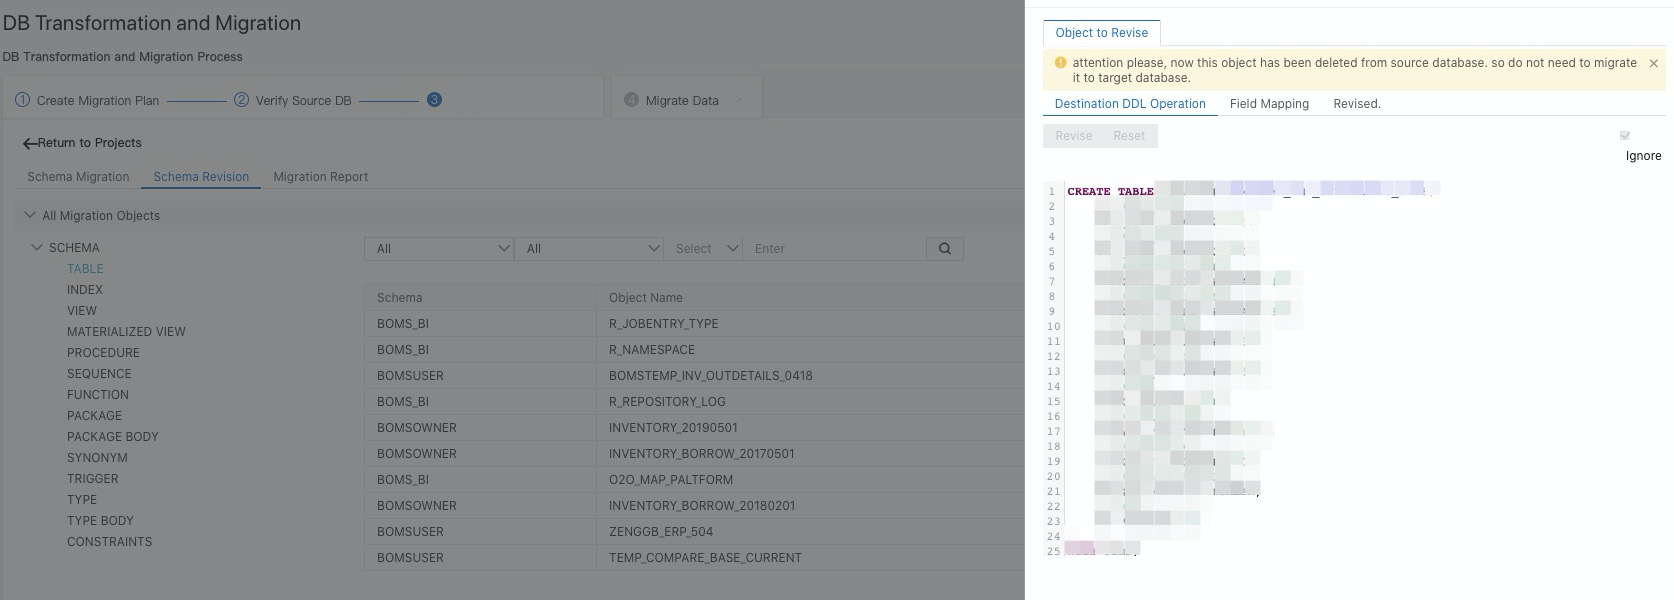This screenshot has width=1674, height=600.
Task: Click the Revise button
Action: point(1073,136)
